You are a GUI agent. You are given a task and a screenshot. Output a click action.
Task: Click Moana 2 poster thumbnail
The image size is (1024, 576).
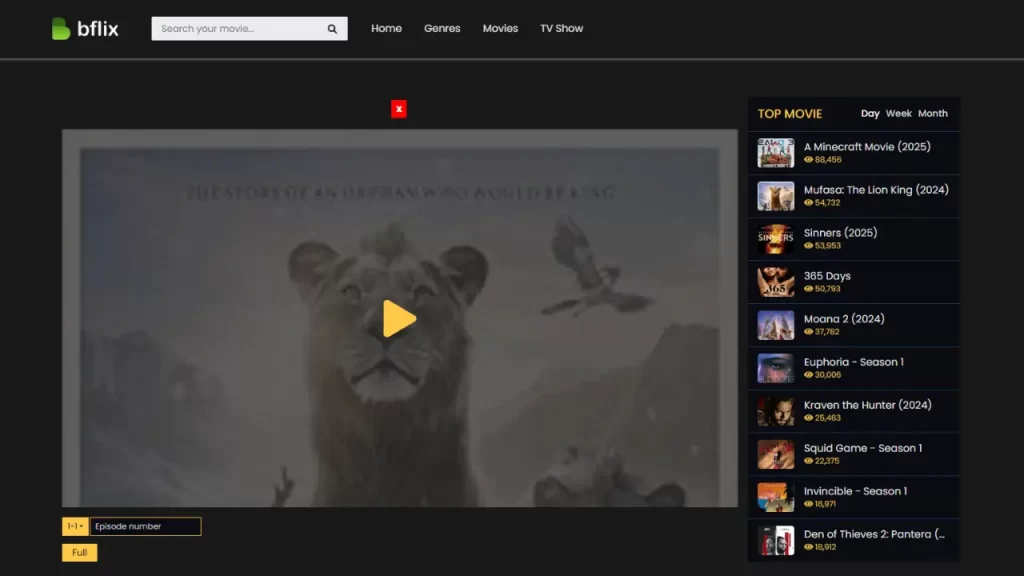tap(776, 325)
